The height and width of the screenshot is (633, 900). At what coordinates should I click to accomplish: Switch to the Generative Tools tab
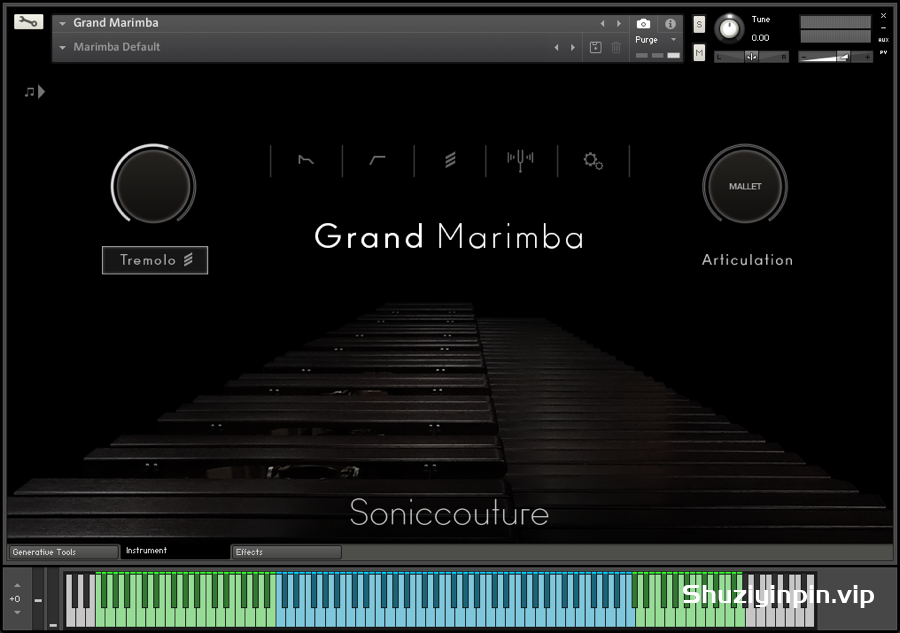pos(63,552)
